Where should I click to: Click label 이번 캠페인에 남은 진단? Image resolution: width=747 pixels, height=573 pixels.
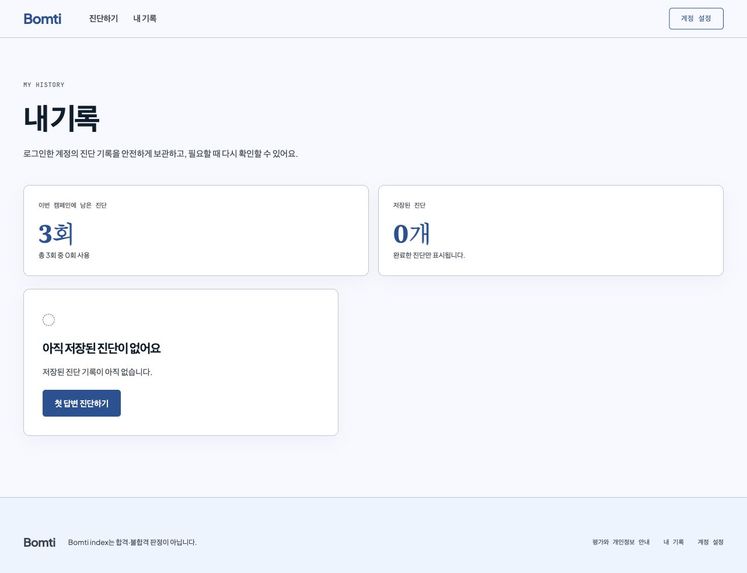72,205
